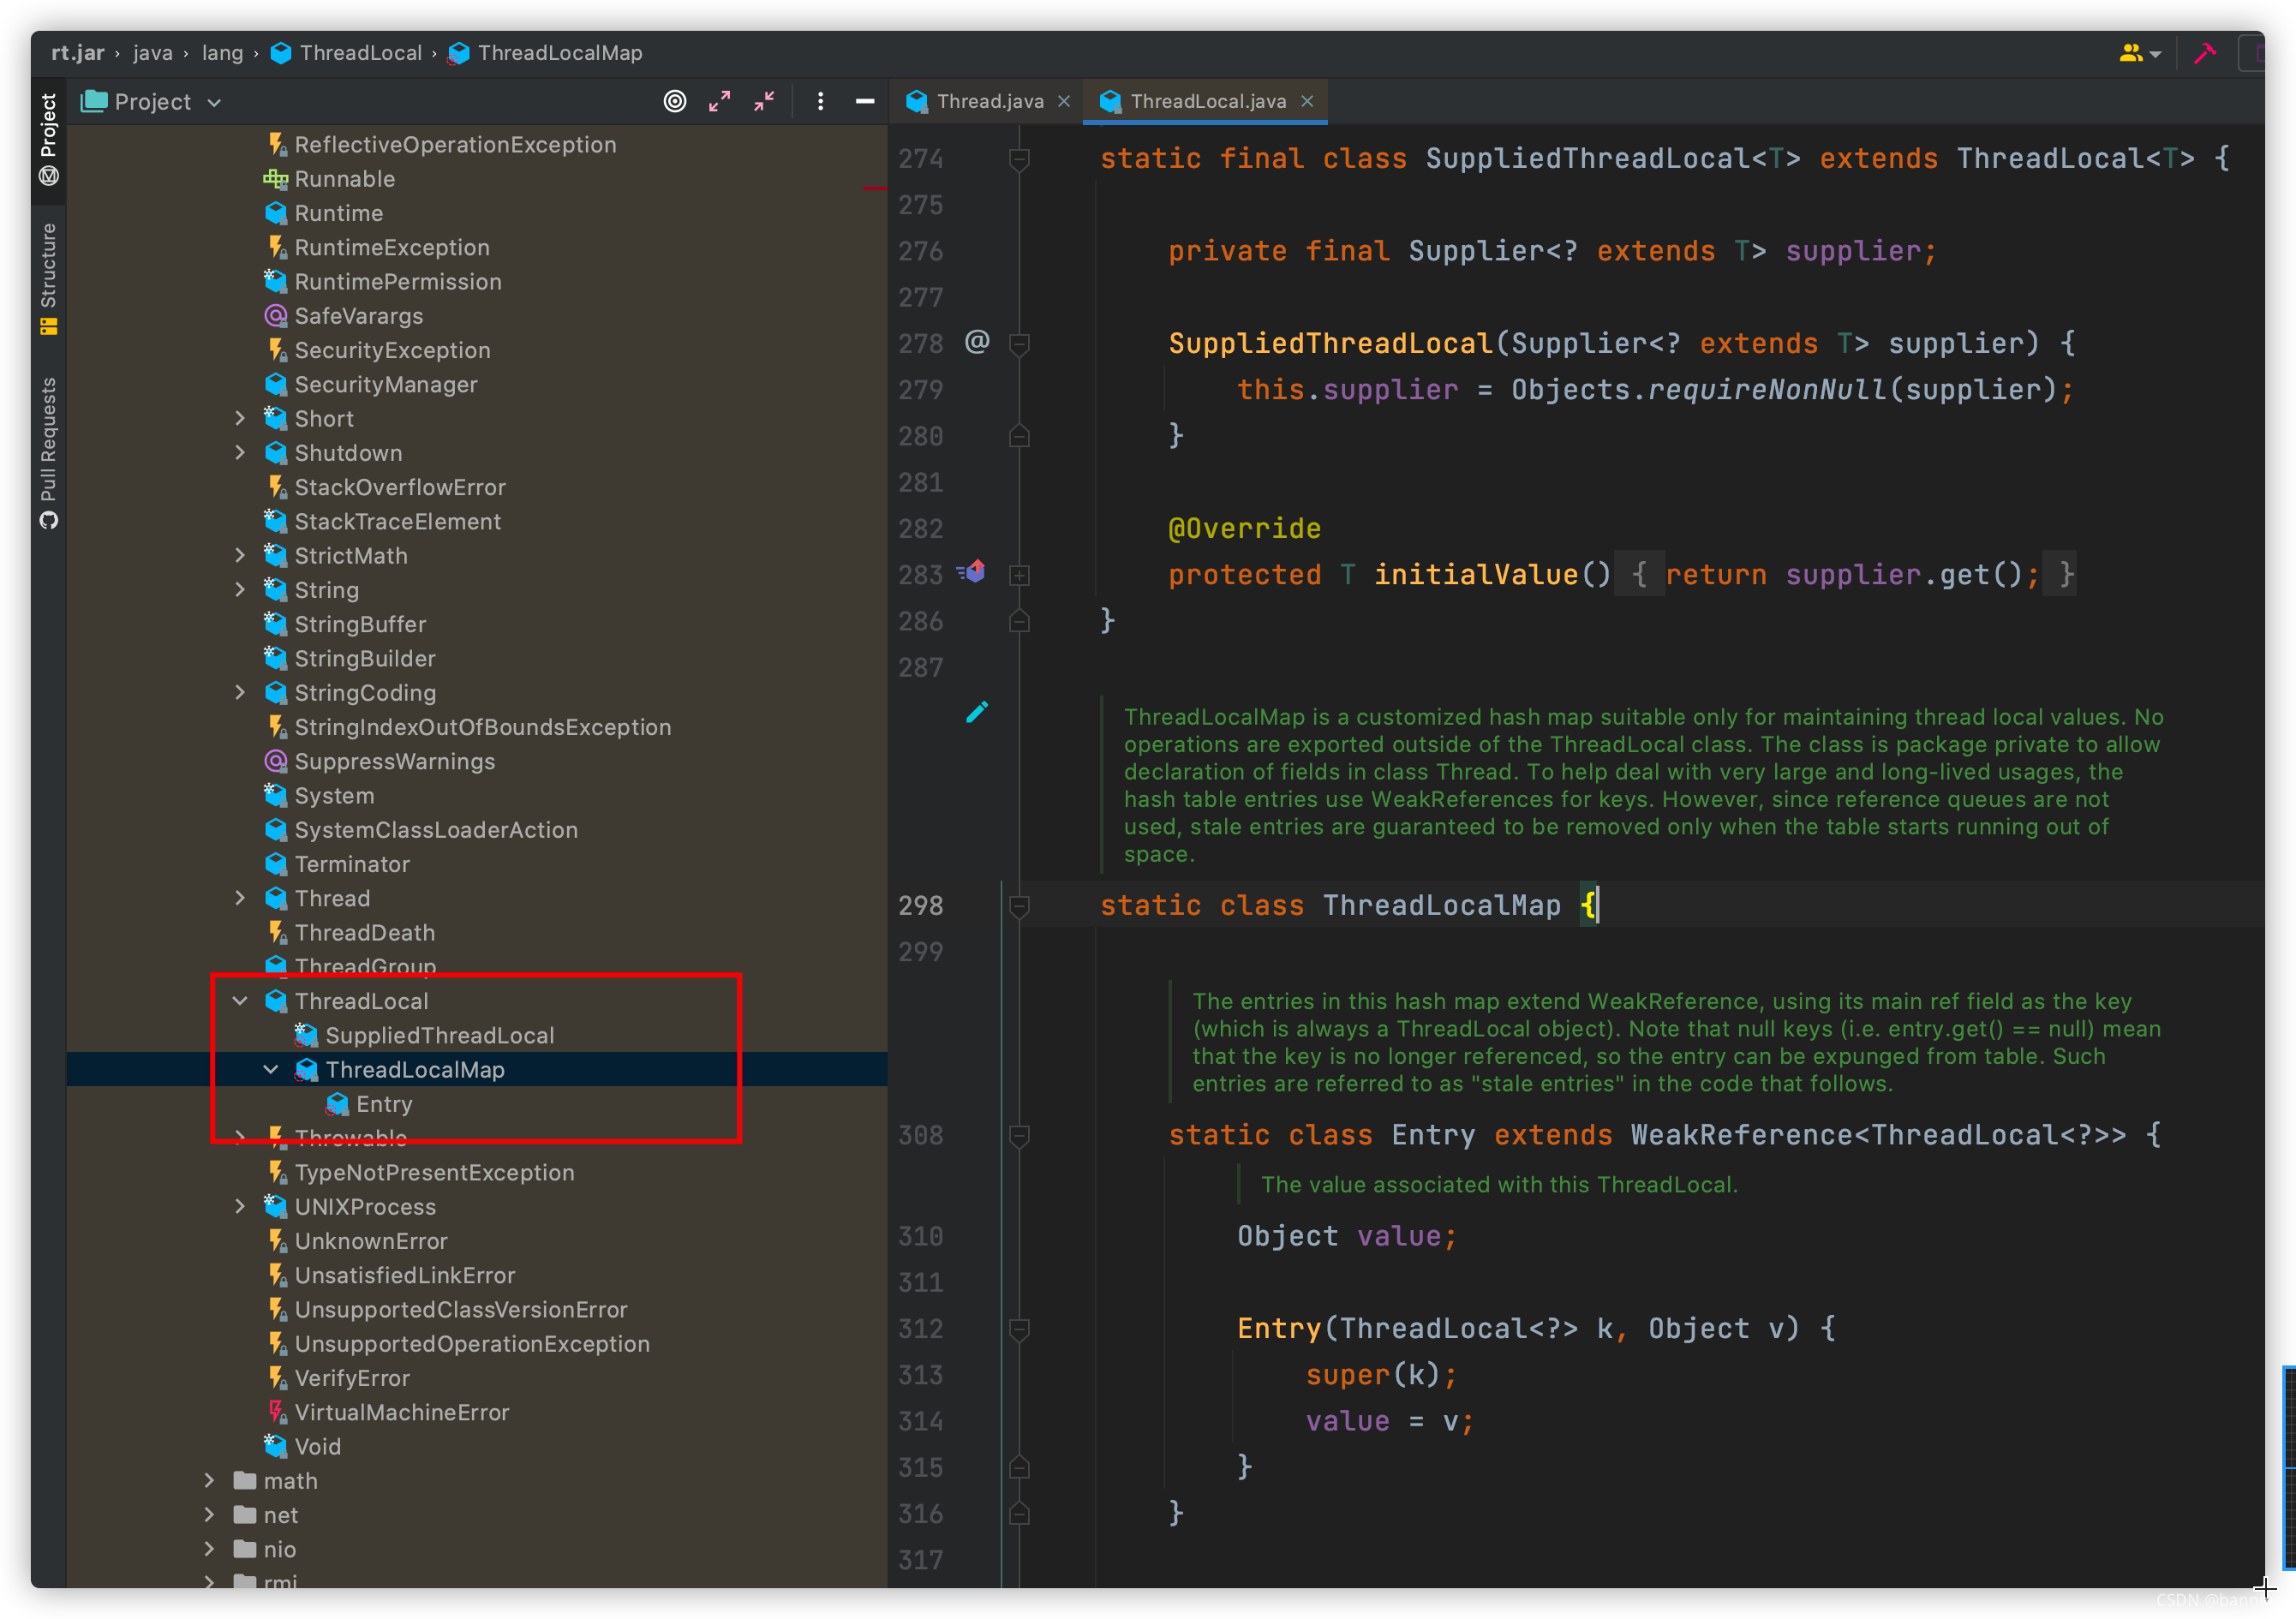Click the ThreadLocalMap icon in breadcrumb

pyautogui.click(x=459, y=53)
